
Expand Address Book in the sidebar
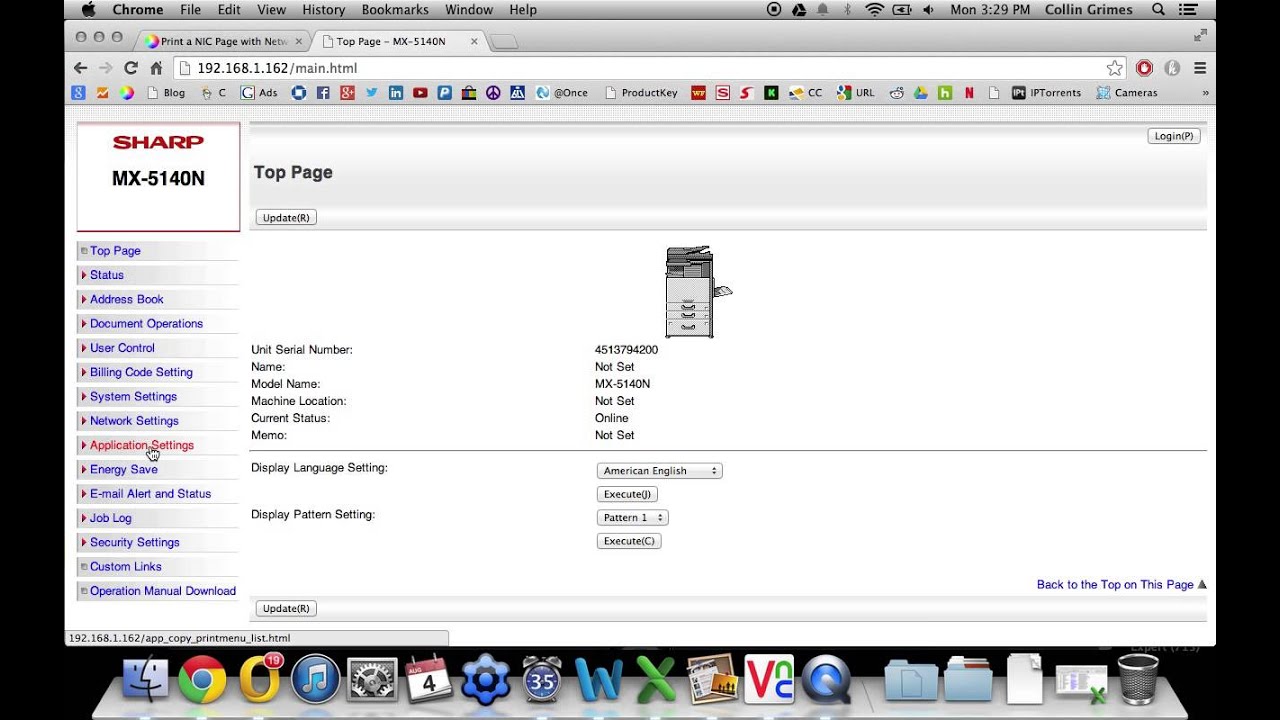click(x=126, y=299)
